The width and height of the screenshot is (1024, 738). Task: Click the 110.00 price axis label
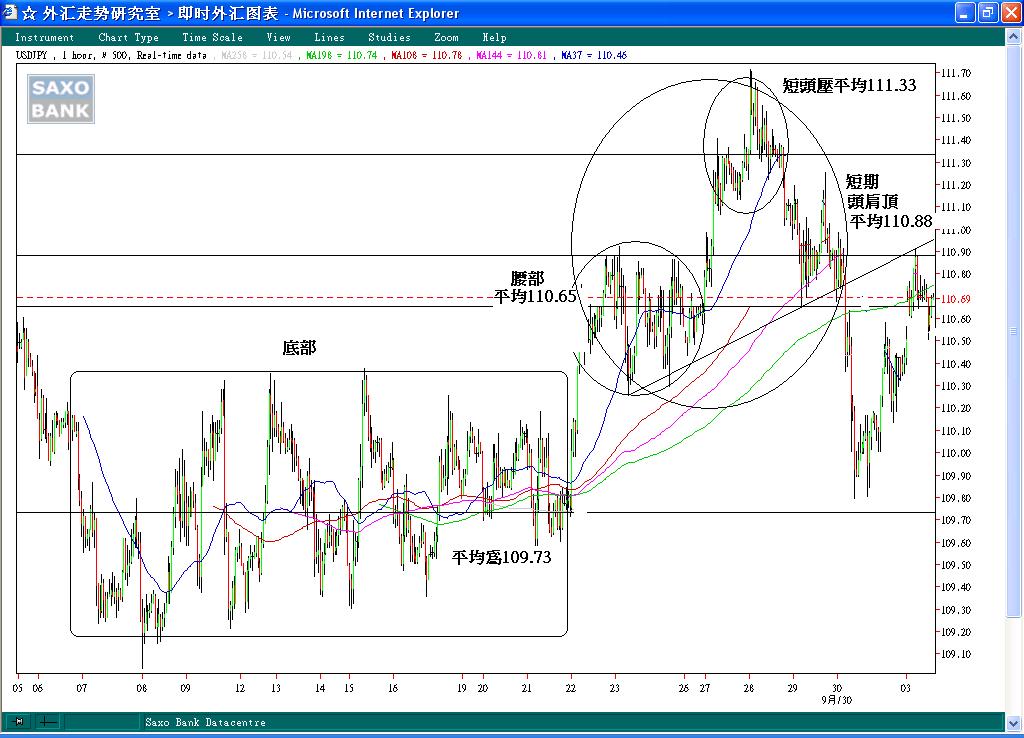point(955,453)
